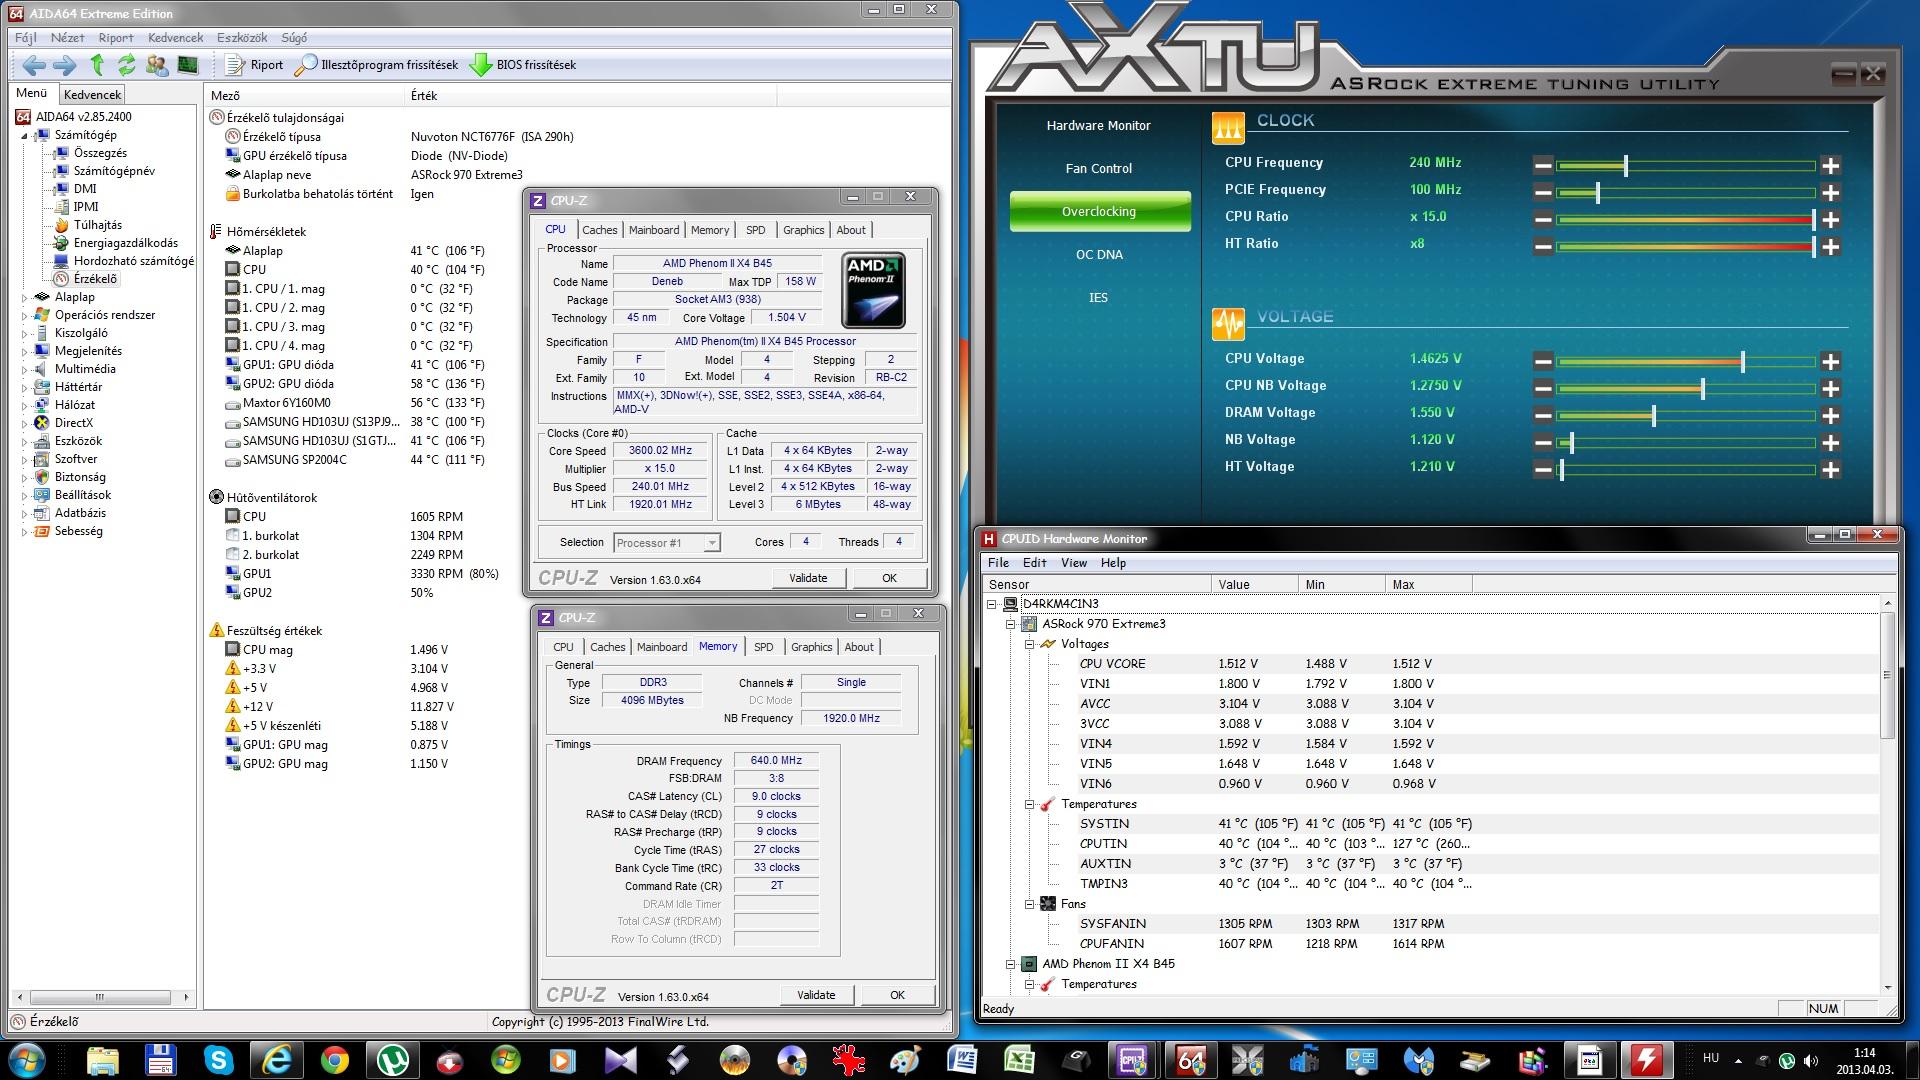Screen dimensions: 1920x1080
Task: Open the About tab in the lower CPU-Z
Action: coord(859,647)
